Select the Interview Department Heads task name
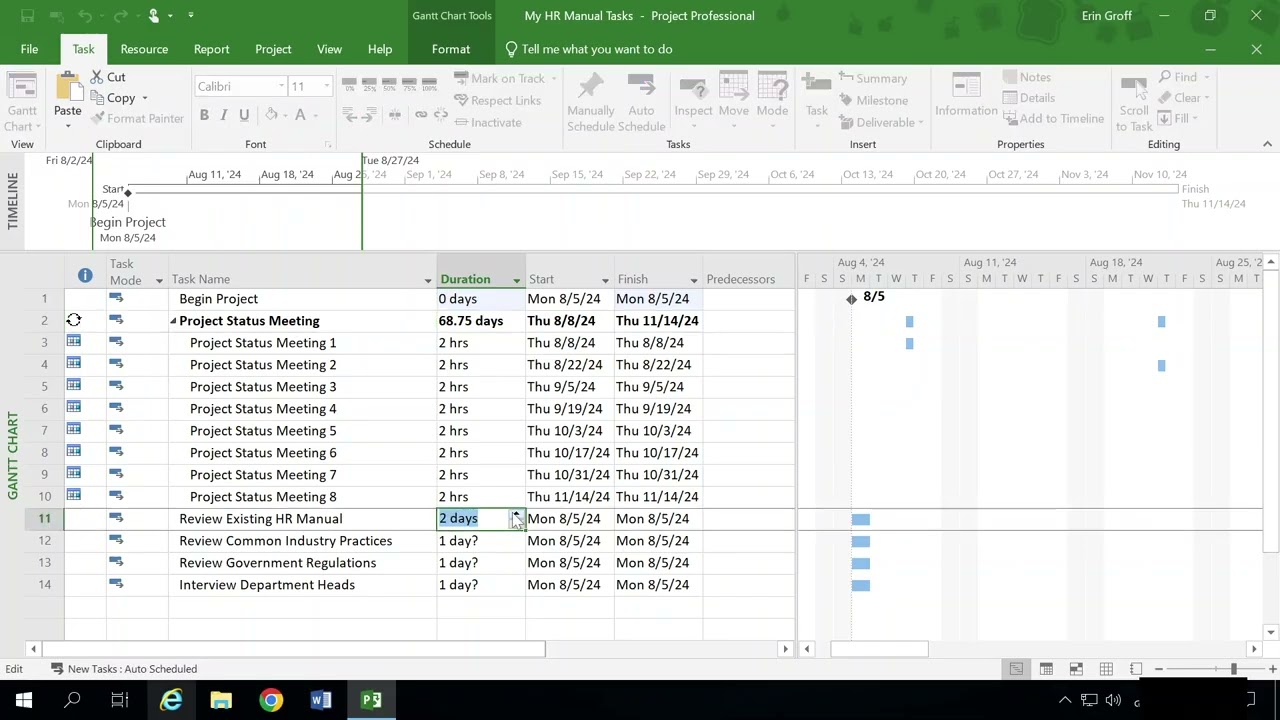The width and height of the screenshot is (1280, 720). pyautogui.click(x=267, y=585)
